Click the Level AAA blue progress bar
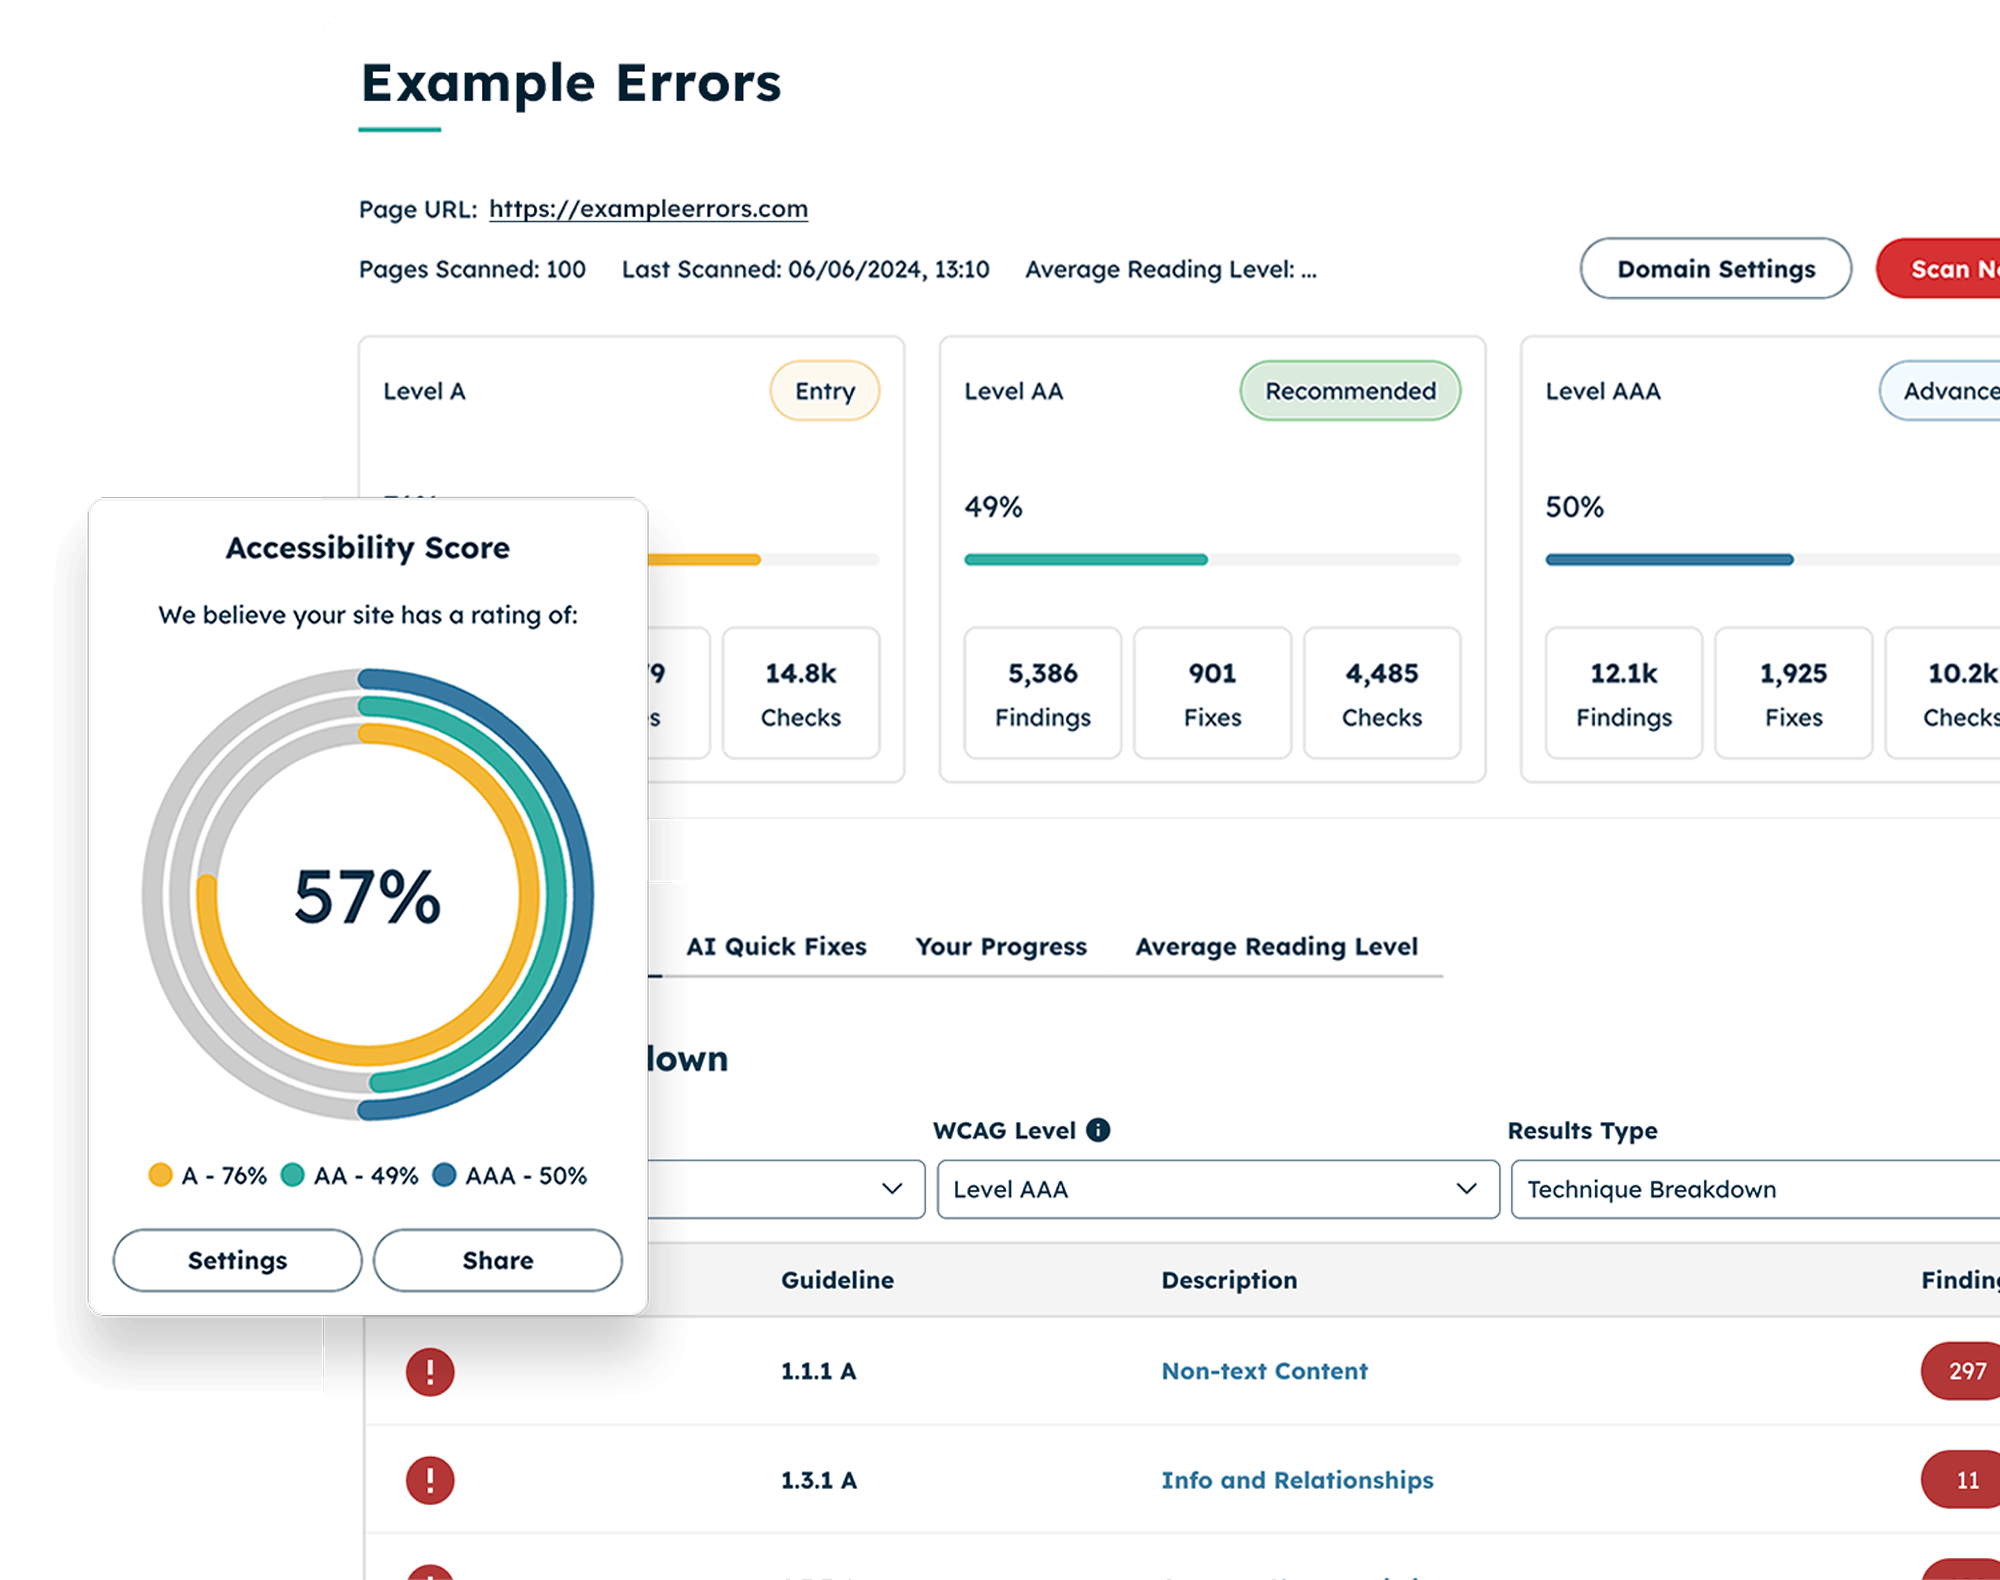This screenshot has height=1580, width=2000. [1669, 560]
